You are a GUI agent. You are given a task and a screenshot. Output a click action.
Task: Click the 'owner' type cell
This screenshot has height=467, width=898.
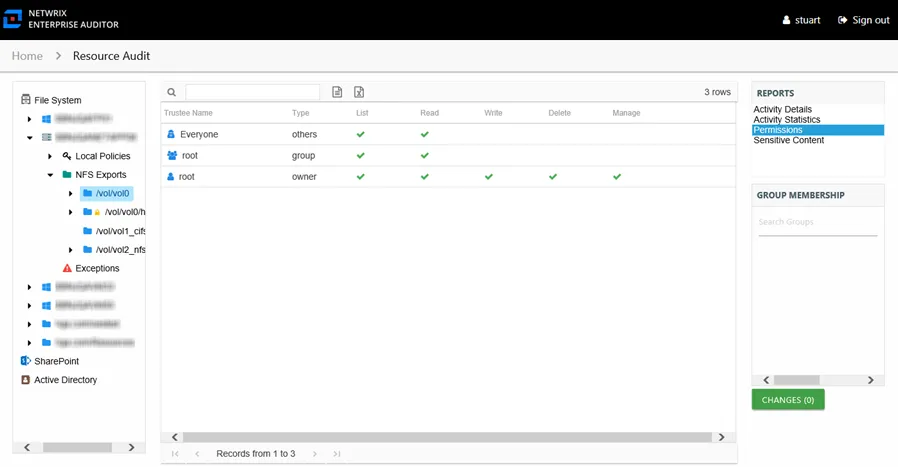tap(304, 176)
